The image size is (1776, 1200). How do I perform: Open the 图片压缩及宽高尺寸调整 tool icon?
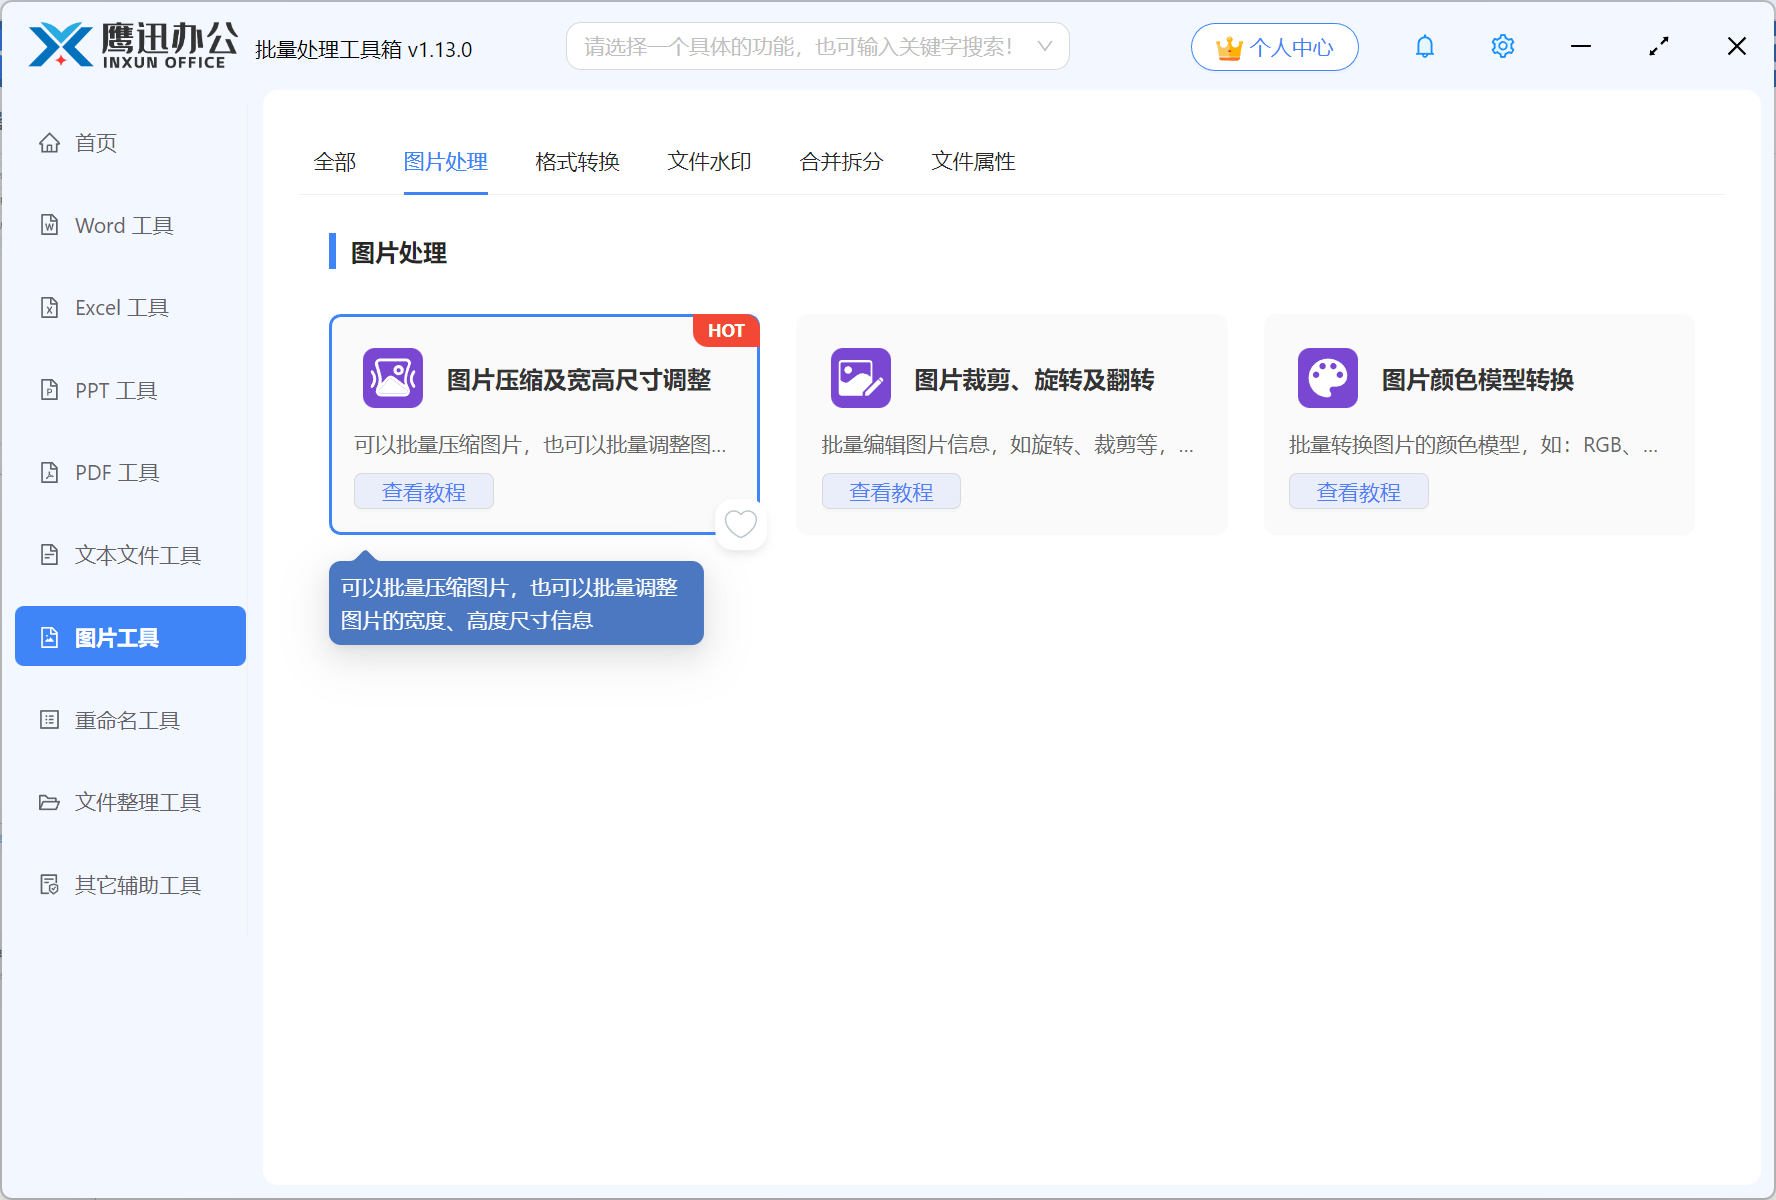tap(392, 378)
